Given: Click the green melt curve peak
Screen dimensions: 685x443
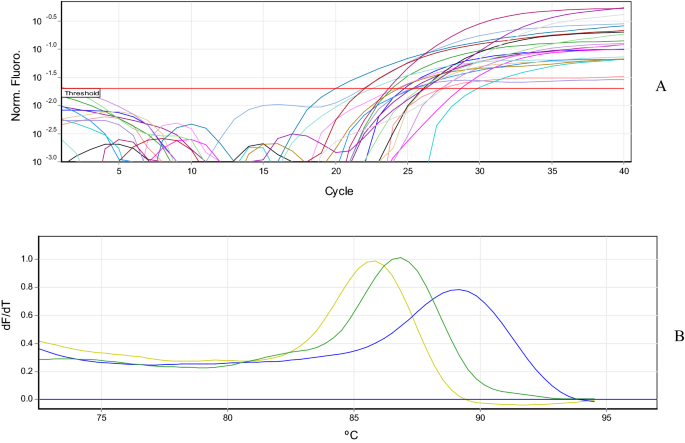Looking at the screenshot, I should 400,257.
